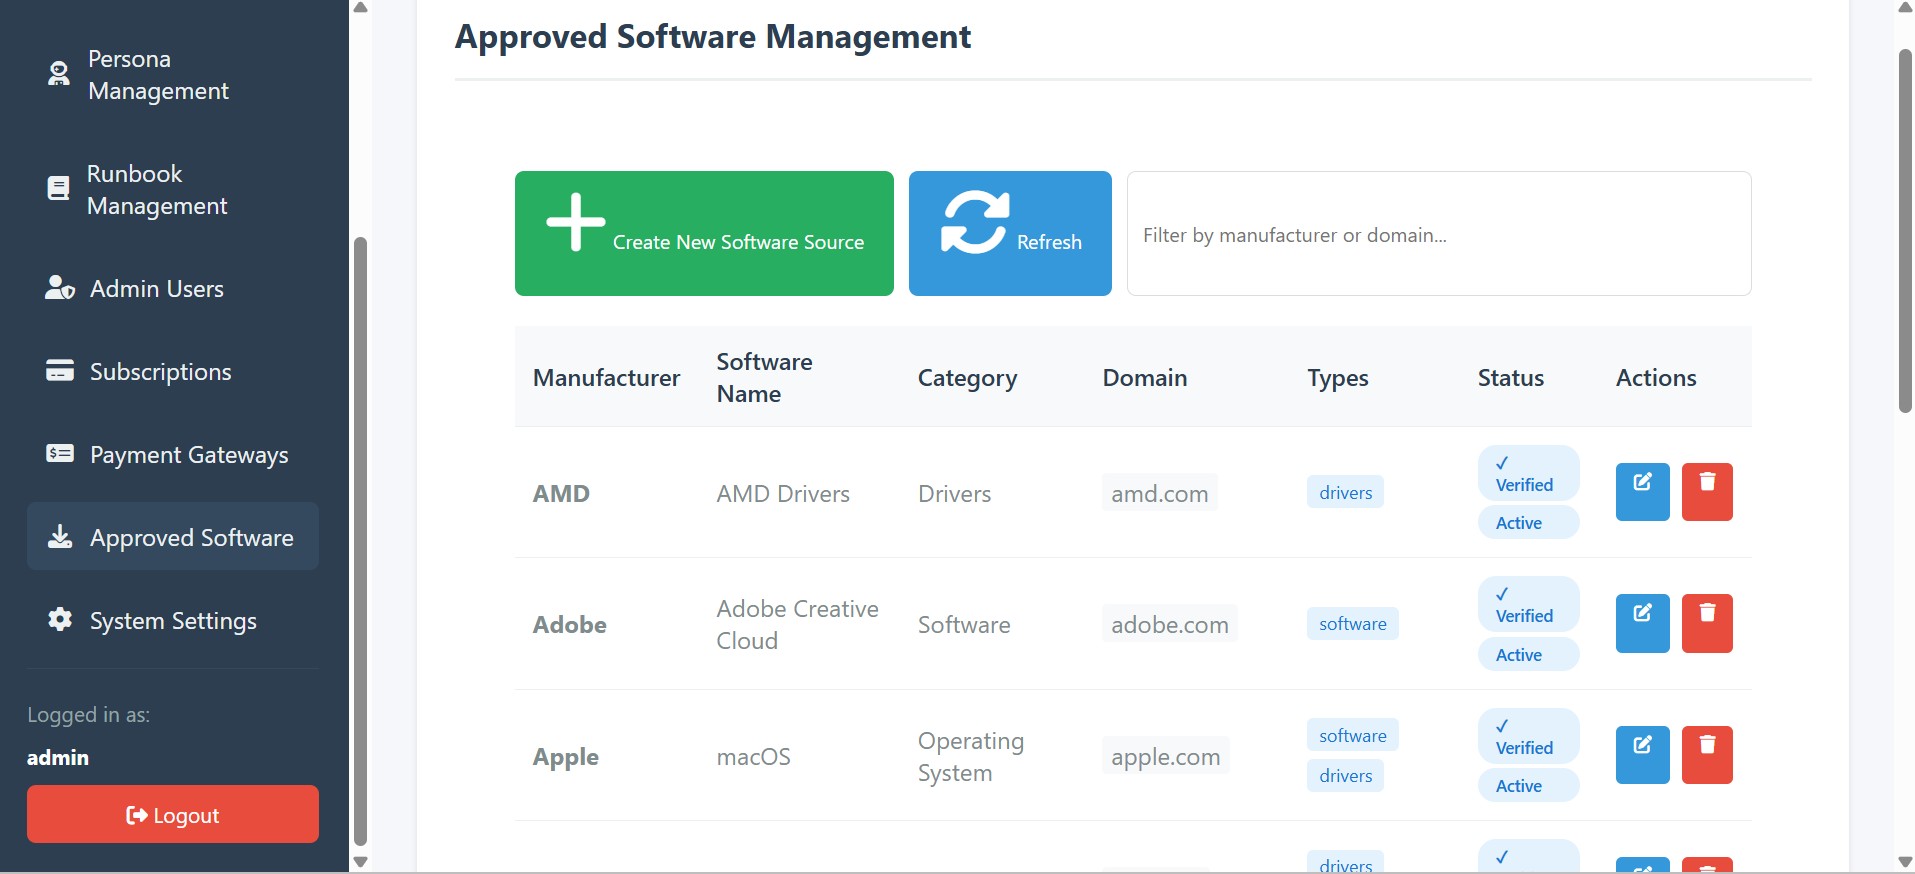Click the Approved Software download icon
This screenshot has height=874, width=1915.
point(60,537)
